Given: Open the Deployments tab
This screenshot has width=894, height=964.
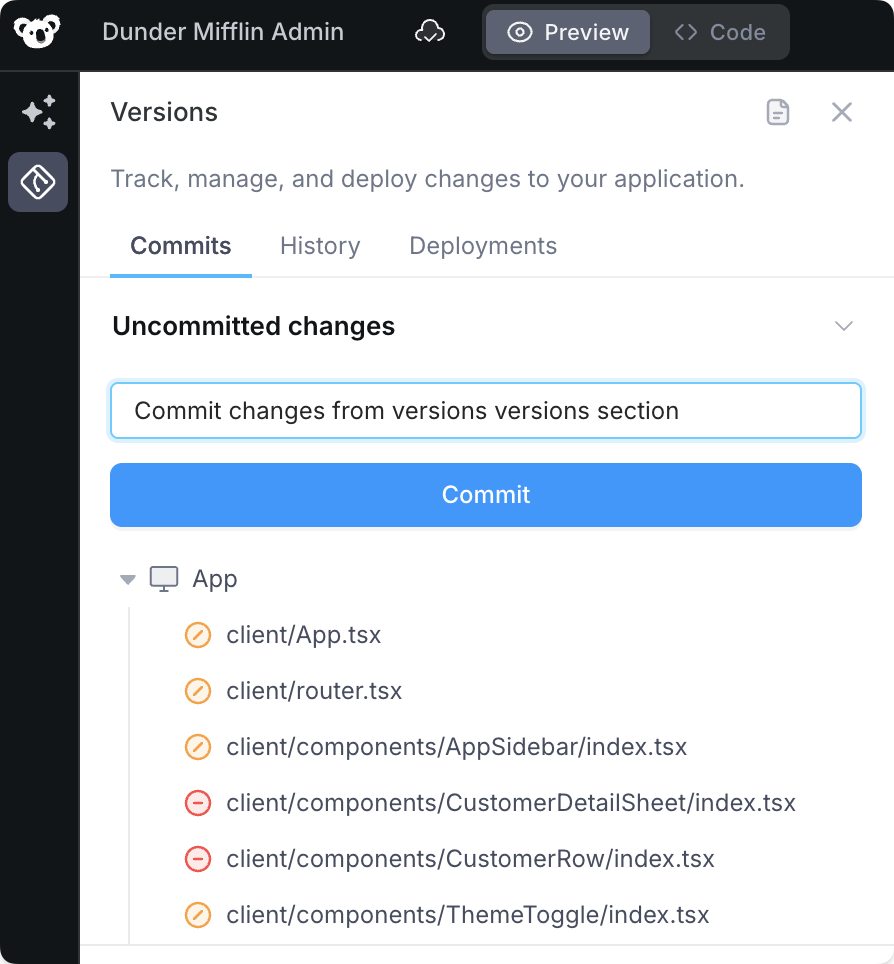Looking at the screenshot, I should pos(483,246).
